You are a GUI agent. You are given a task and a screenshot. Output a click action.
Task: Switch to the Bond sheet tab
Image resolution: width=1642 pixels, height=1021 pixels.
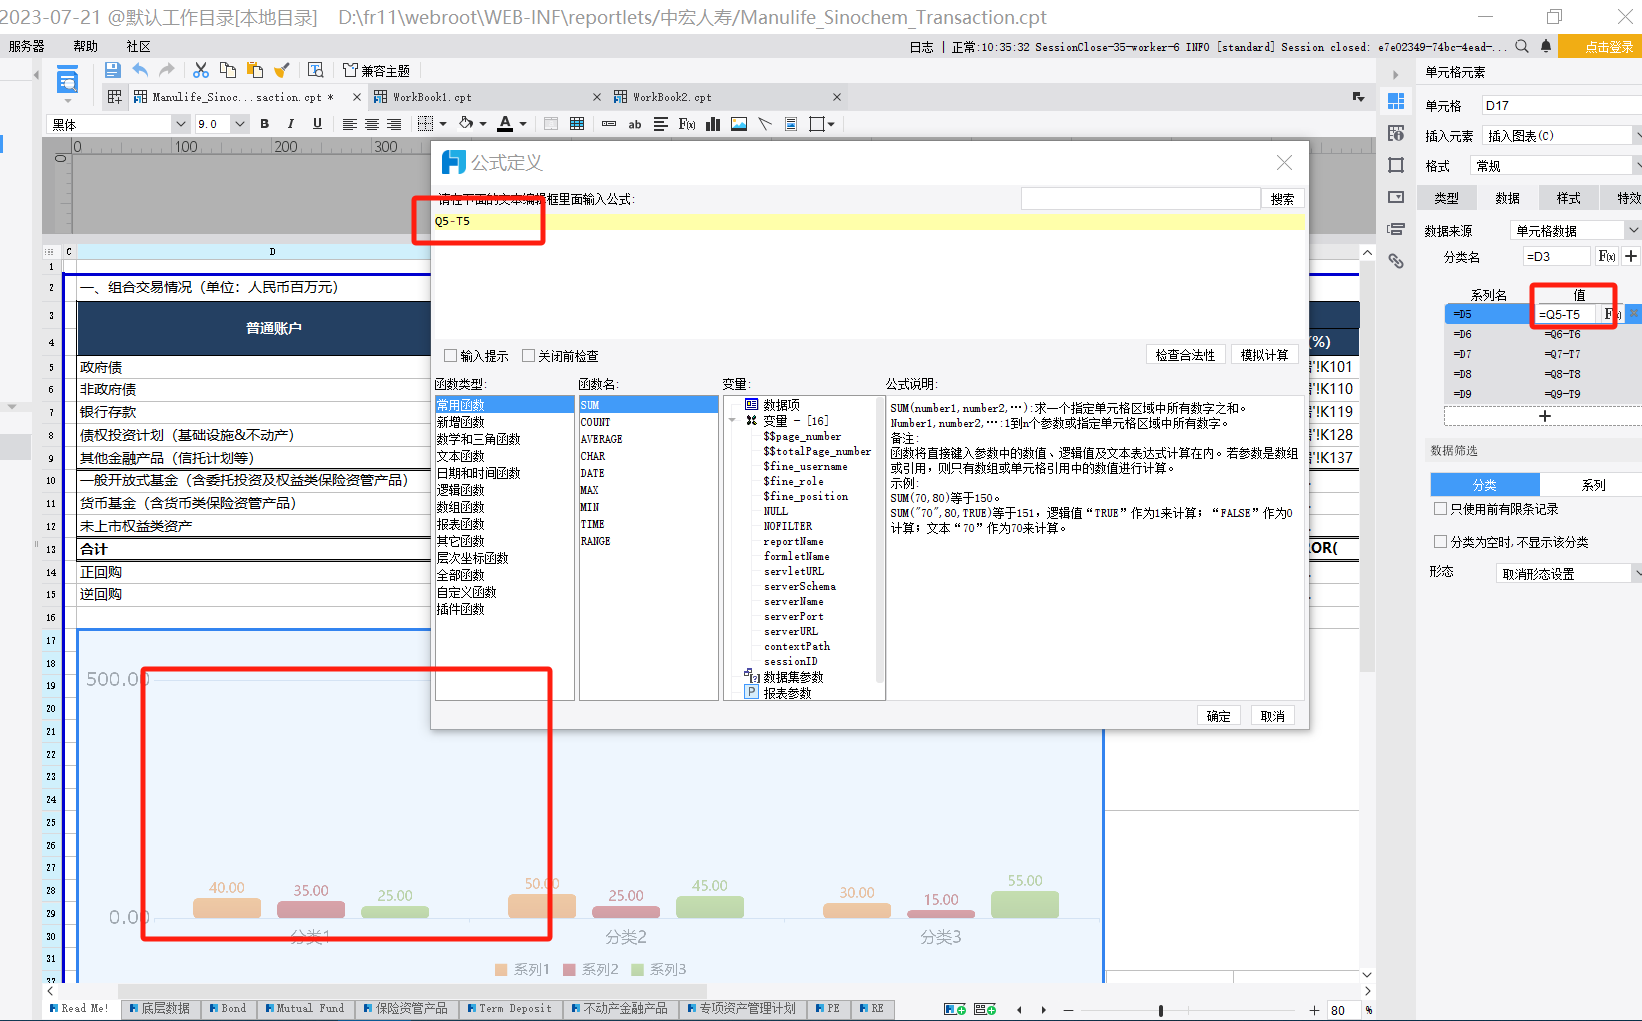click(x=228, y=1008)
